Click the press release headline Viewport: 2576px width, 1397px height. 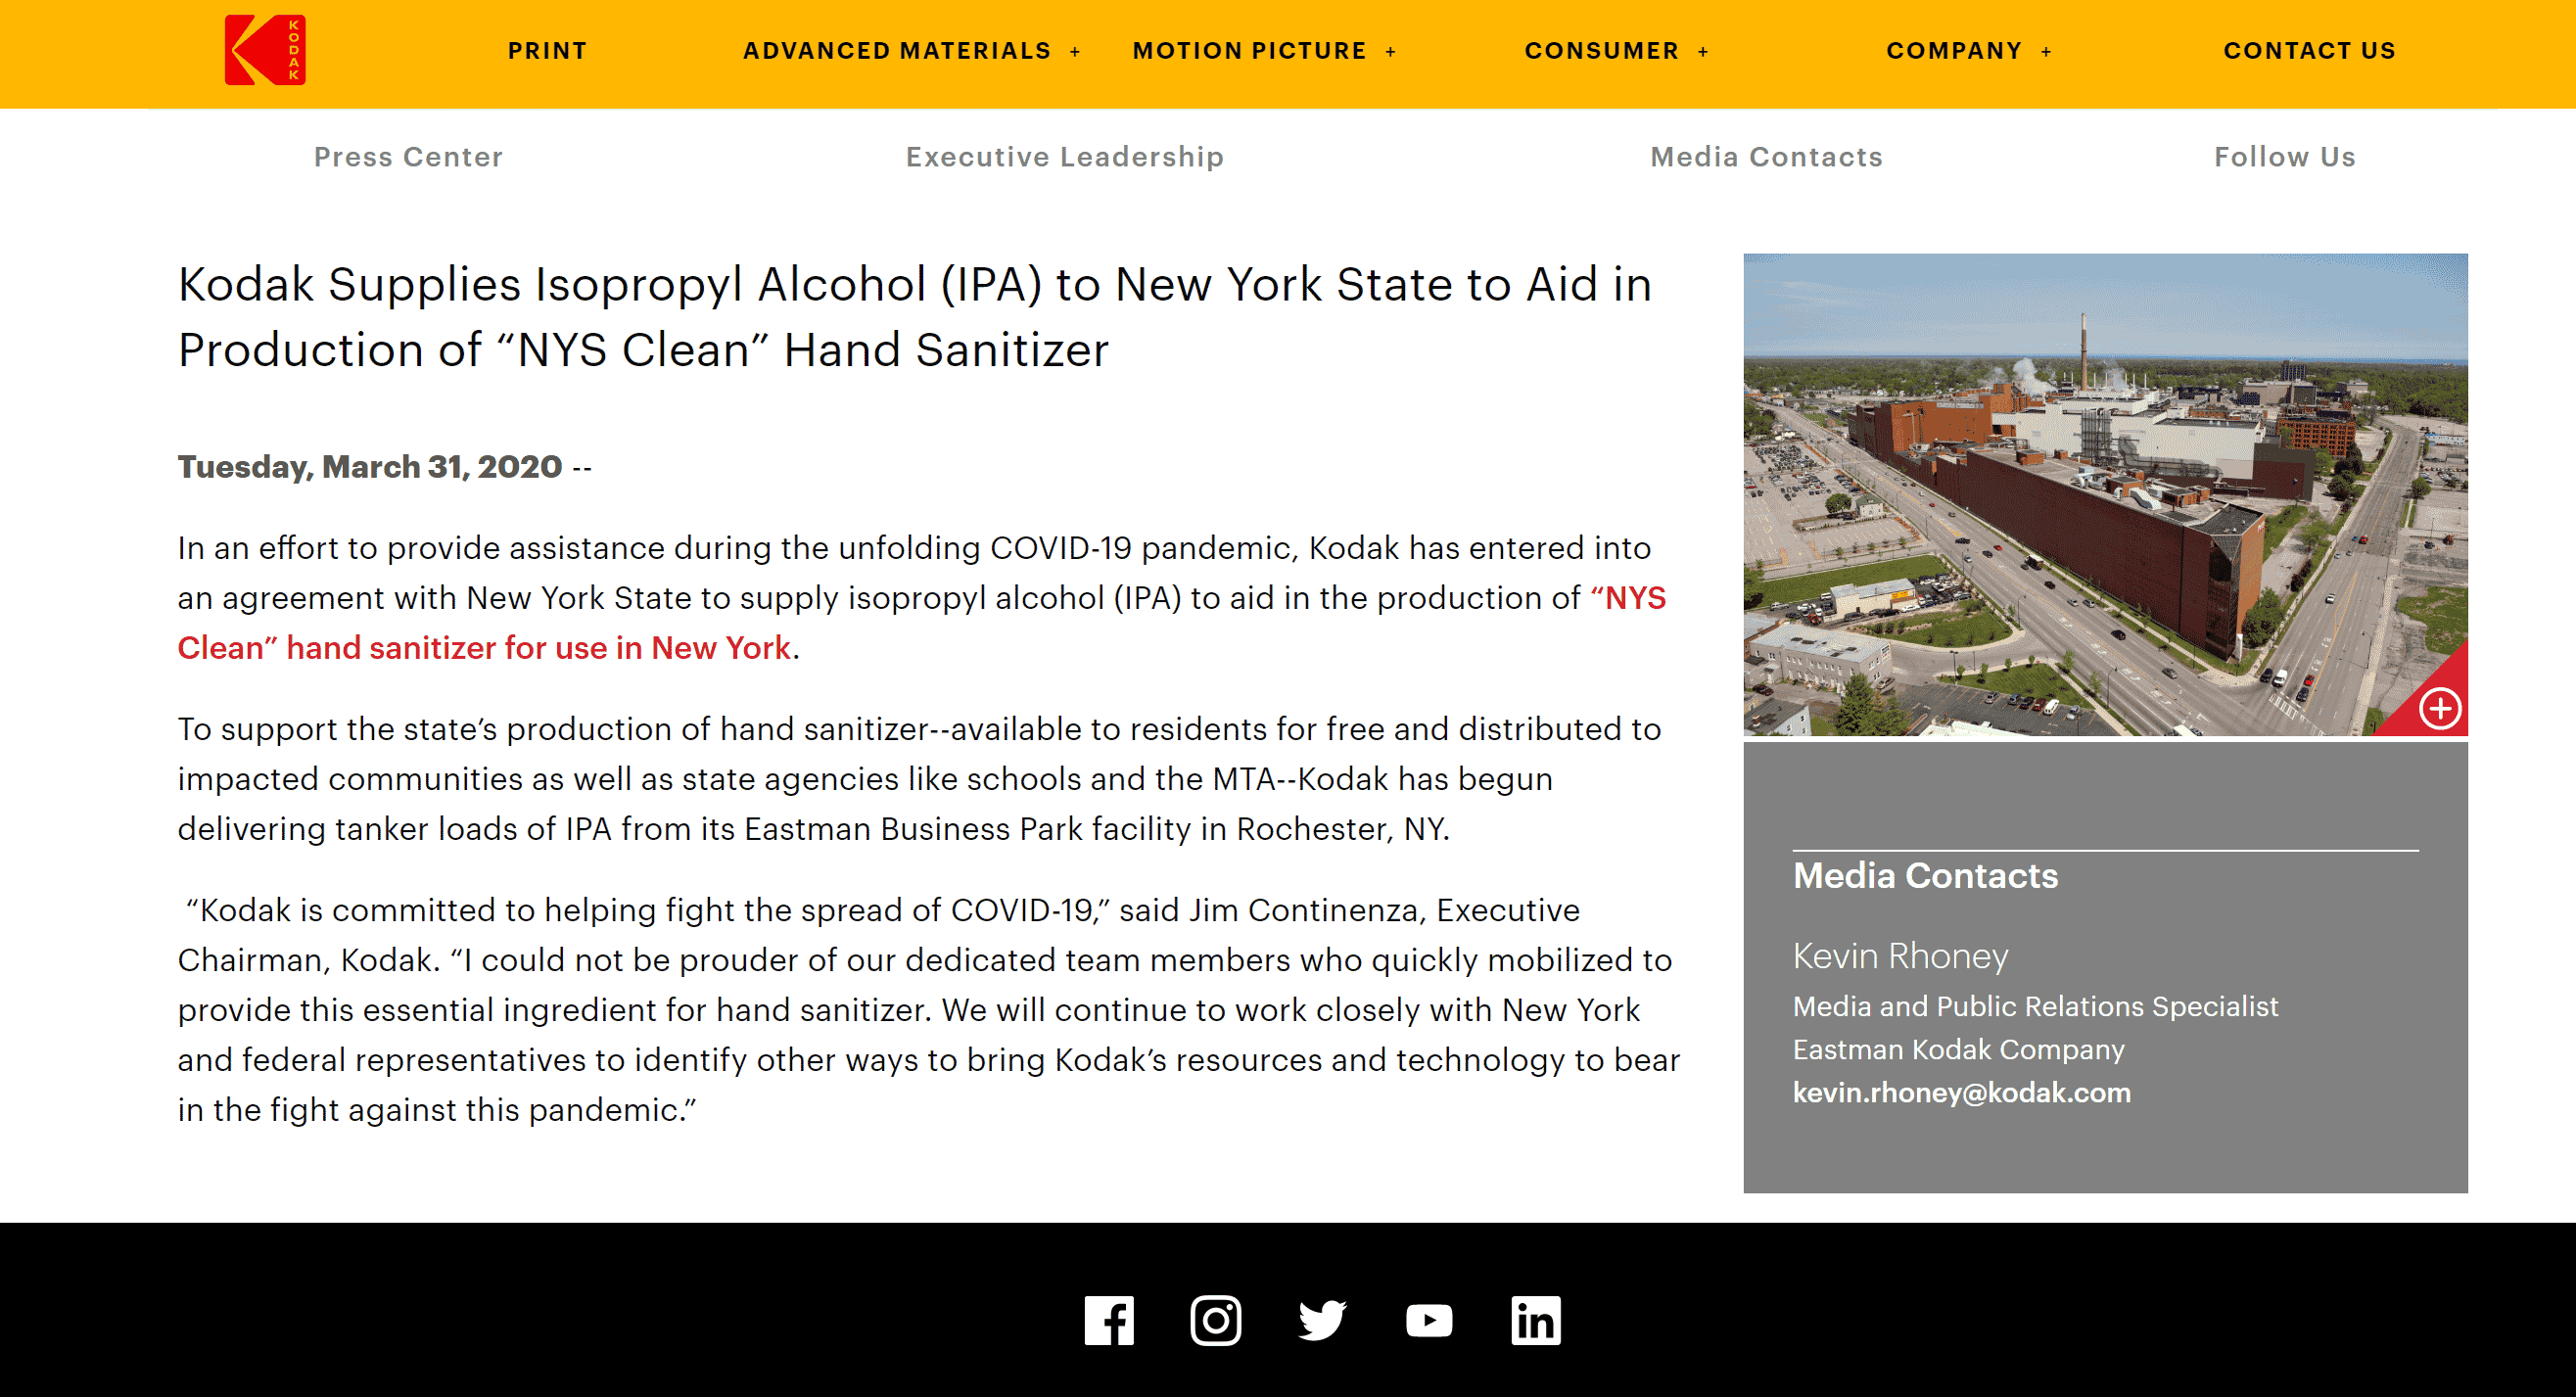click(x=915, y=317)
